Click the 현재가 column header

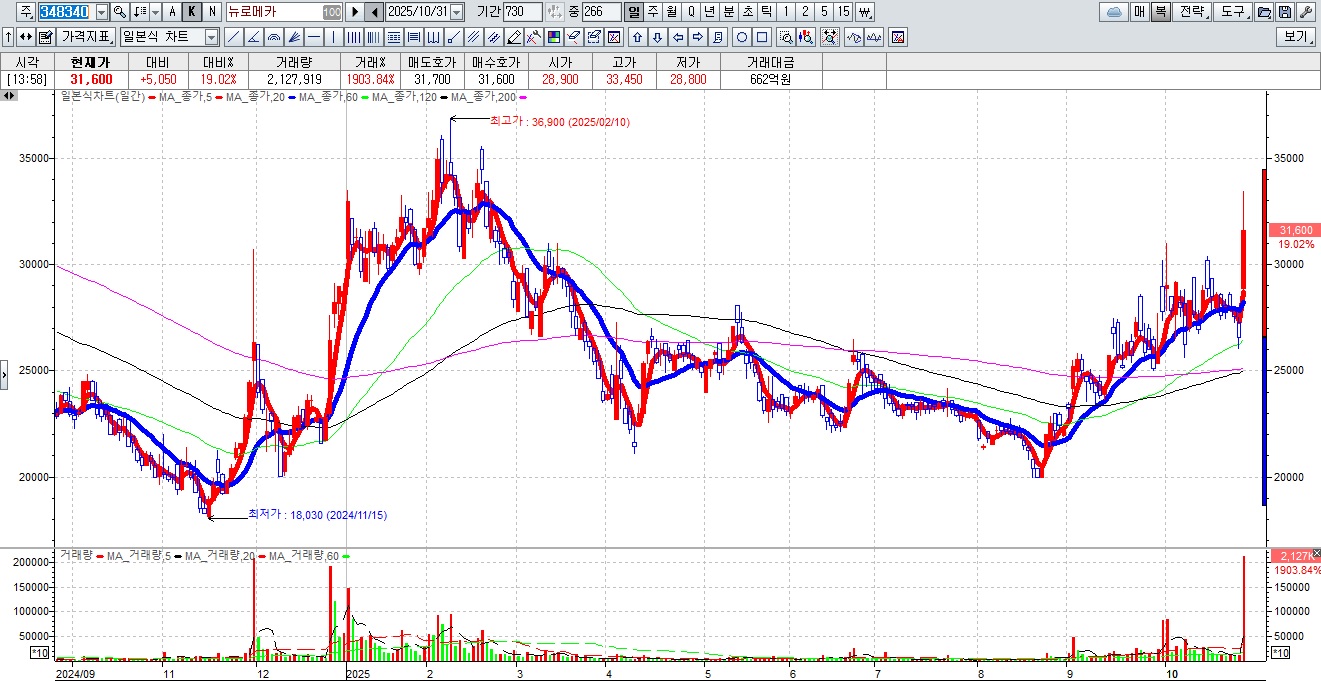click(x=91, y=62)
